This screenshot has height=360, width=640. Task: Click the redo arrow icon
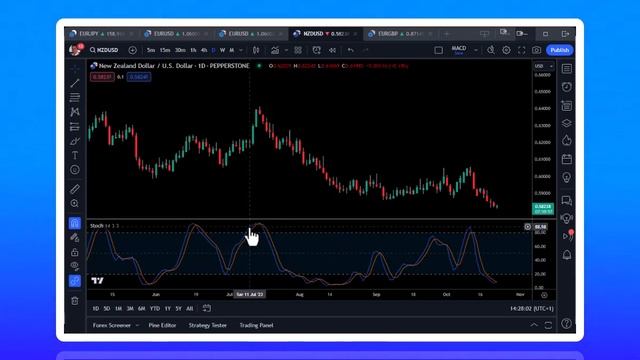tap(366, 50)
